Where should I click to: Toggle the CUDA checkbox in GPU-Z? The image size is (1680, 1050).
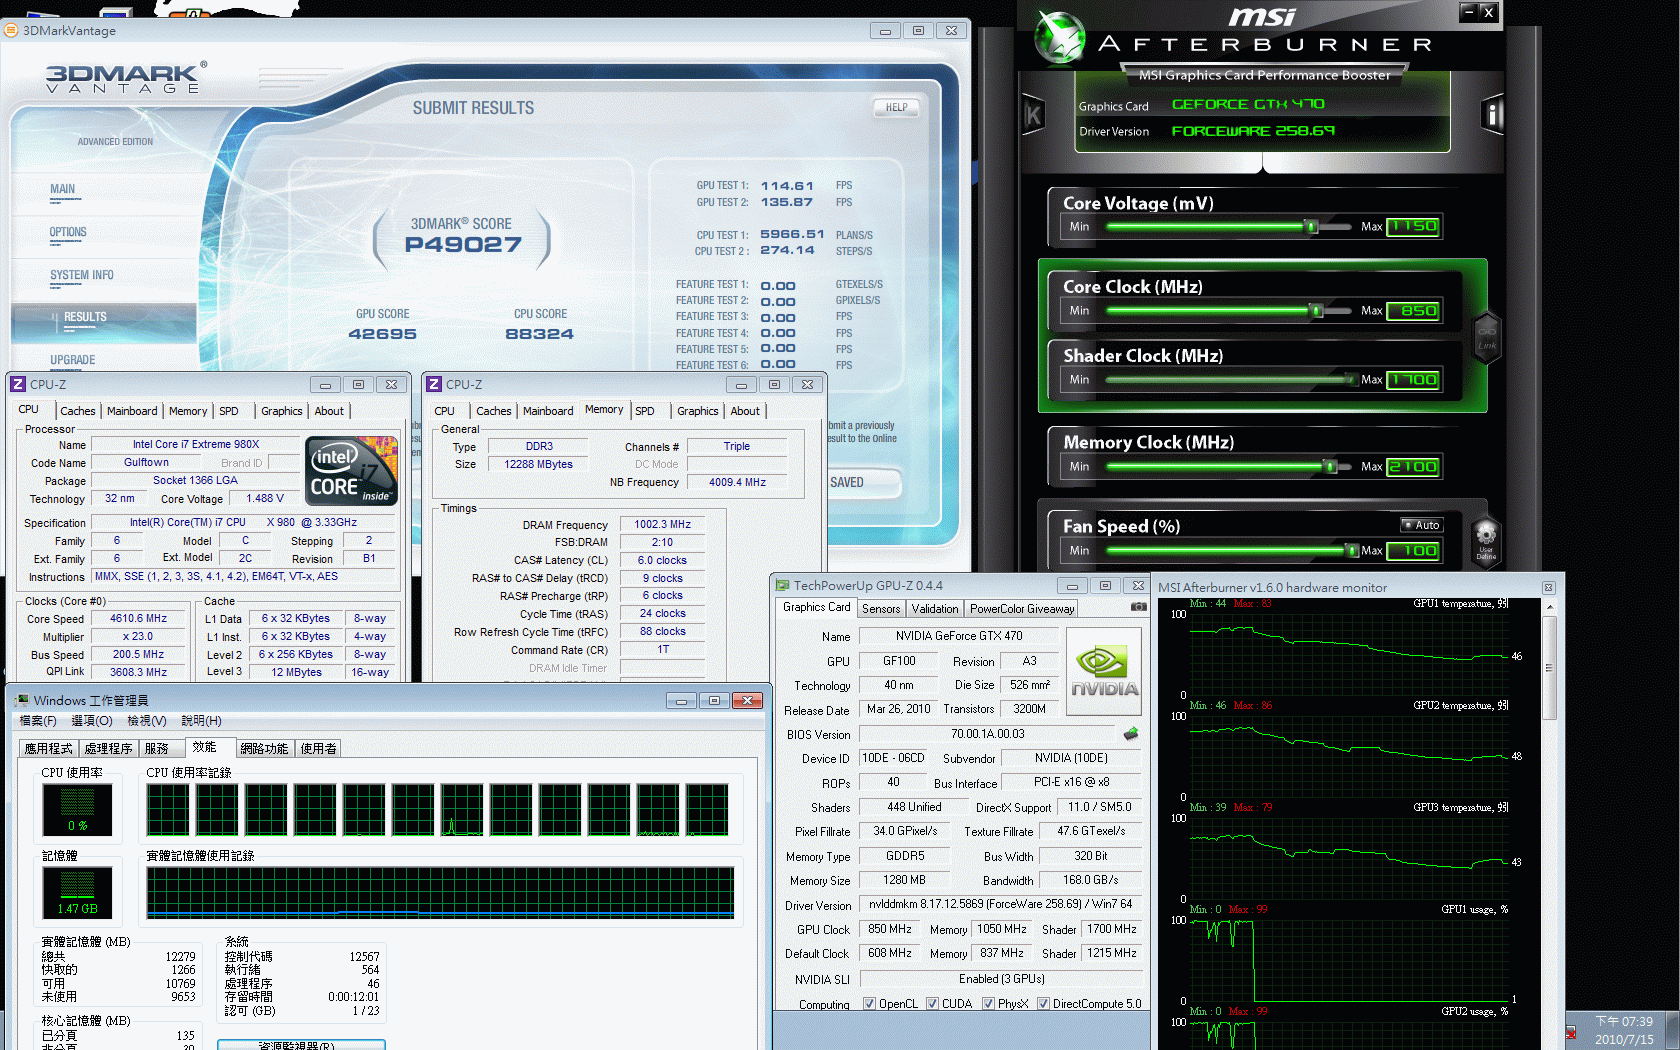point(932,1004)
